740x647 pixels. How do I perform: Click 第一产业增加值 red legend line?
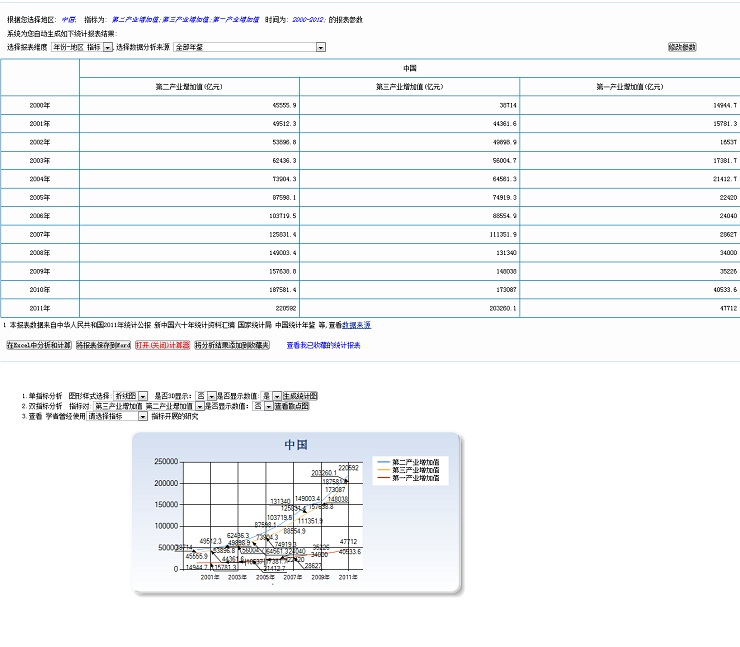click(382, 478)
